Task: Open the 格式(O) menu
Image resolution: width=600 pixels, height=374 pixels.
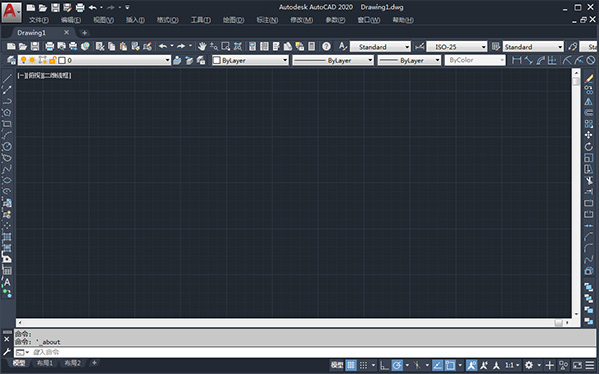Action: [168, 20]
